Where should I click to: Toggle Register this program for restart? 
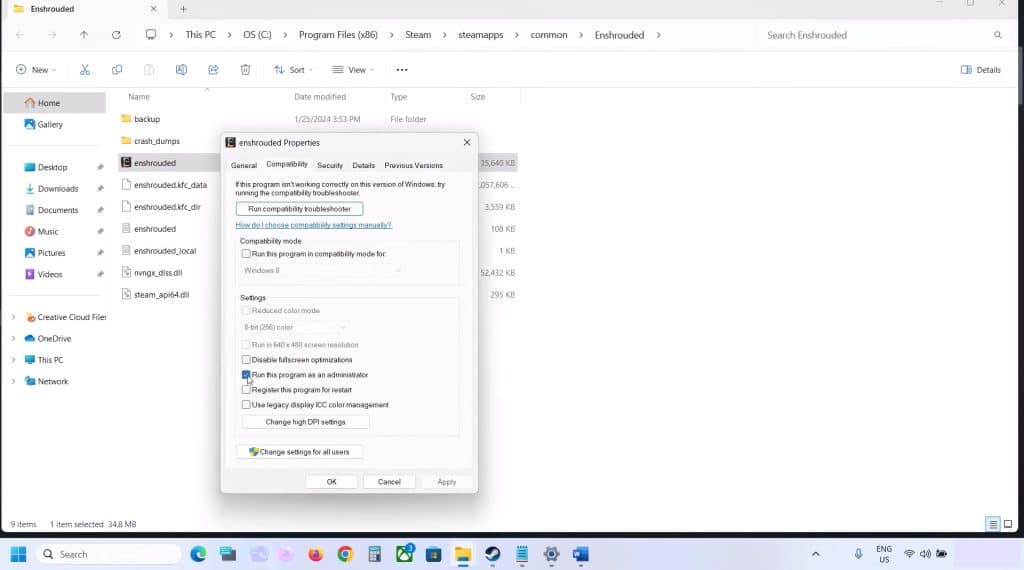pos(246,390)
